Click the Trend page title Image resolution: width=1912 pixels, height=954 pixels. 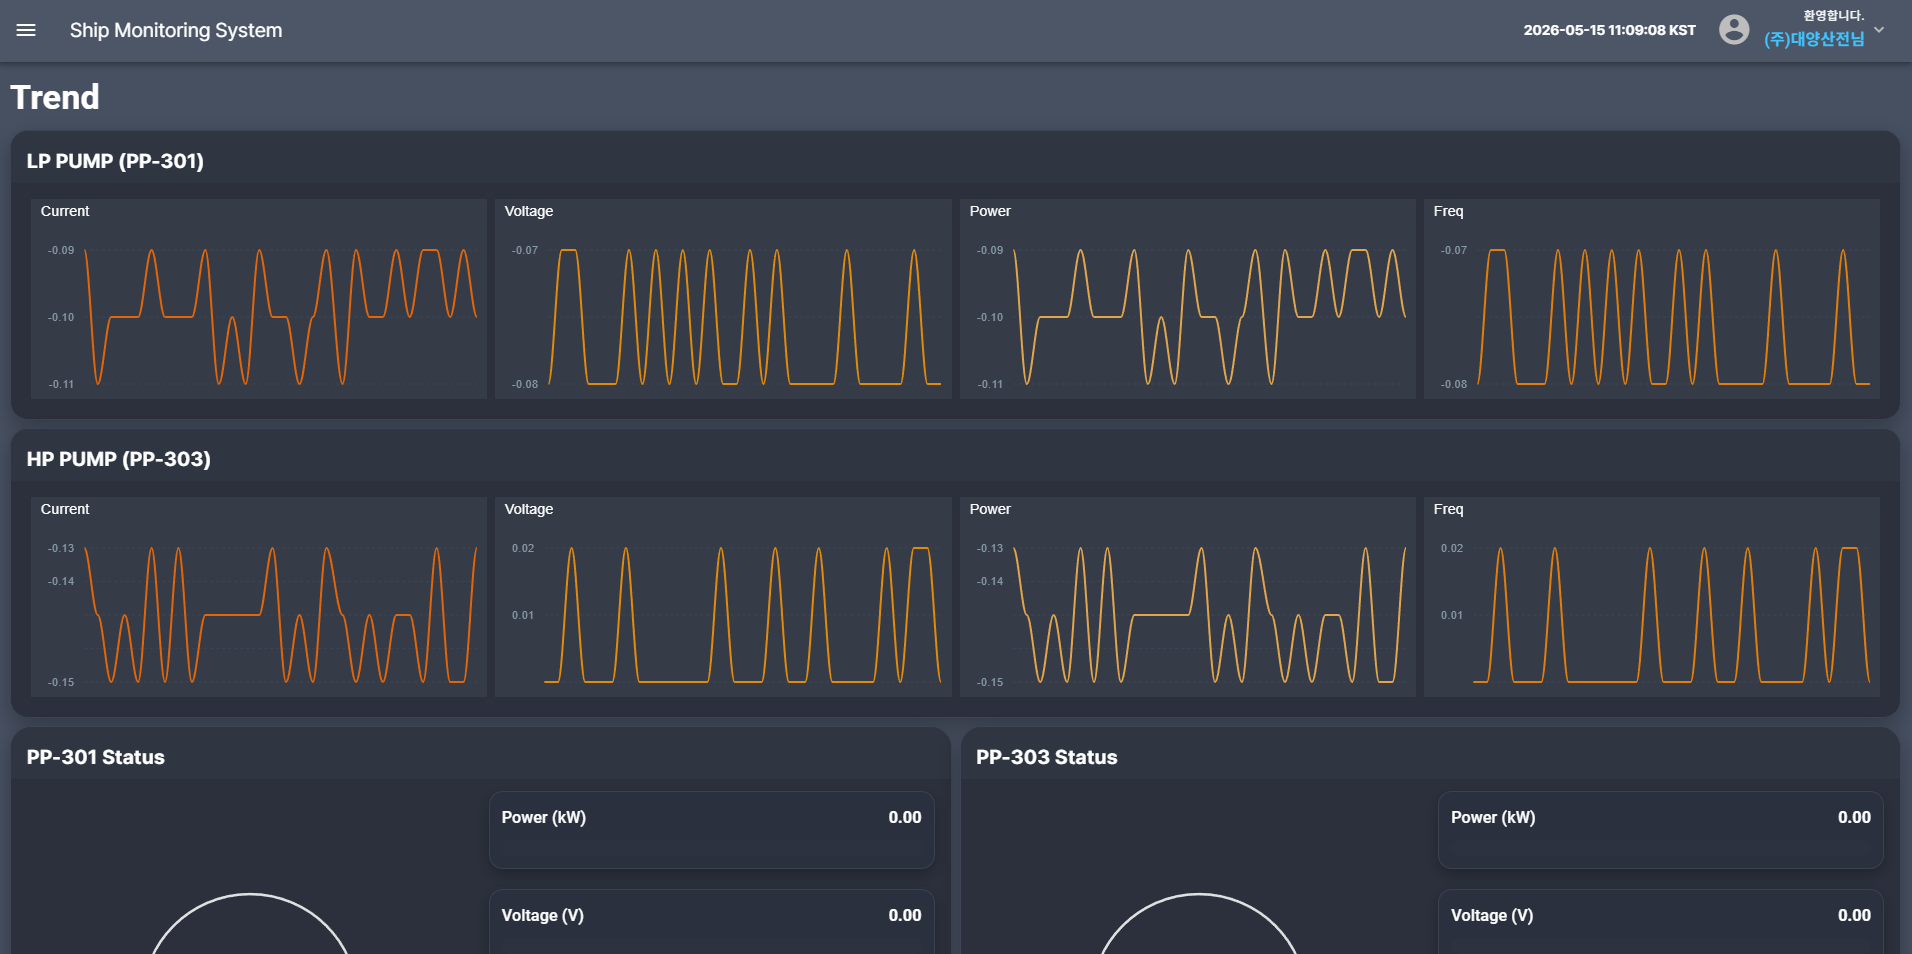(55, 97)
